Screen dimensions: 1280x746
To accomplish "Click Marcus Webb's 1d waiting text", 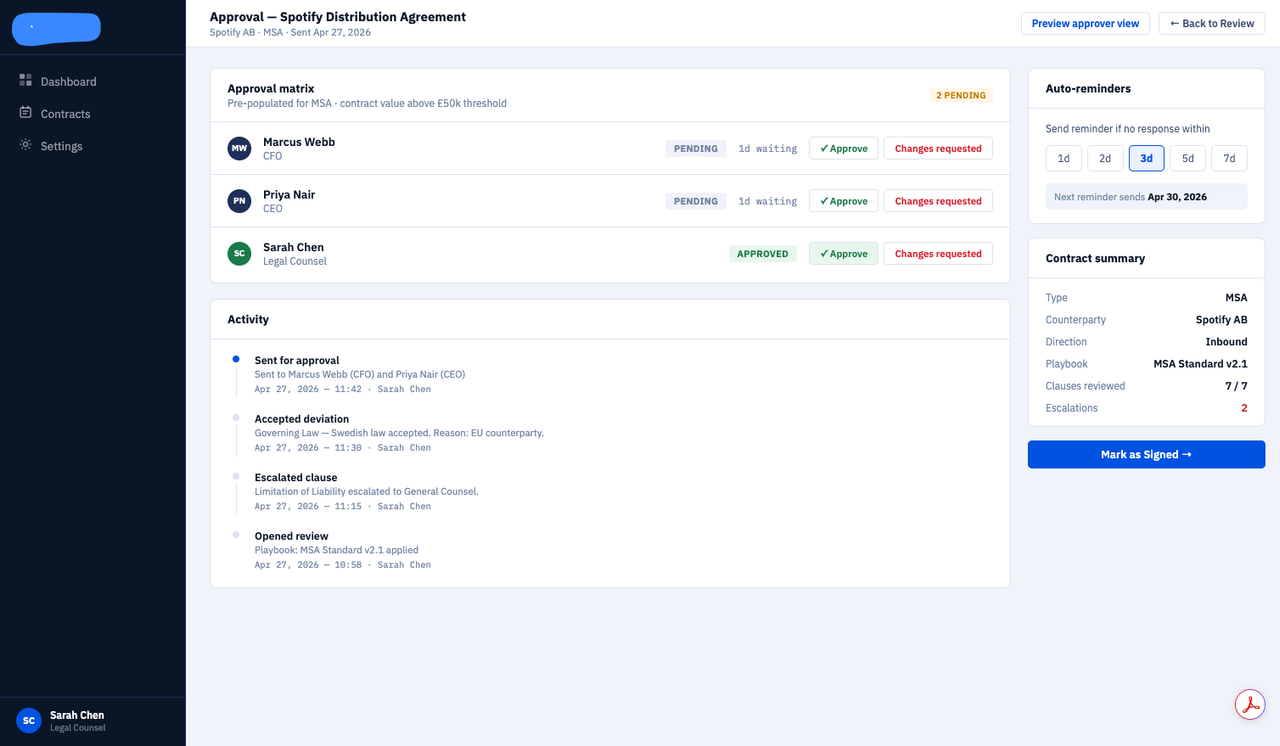I will coord(768,148).
